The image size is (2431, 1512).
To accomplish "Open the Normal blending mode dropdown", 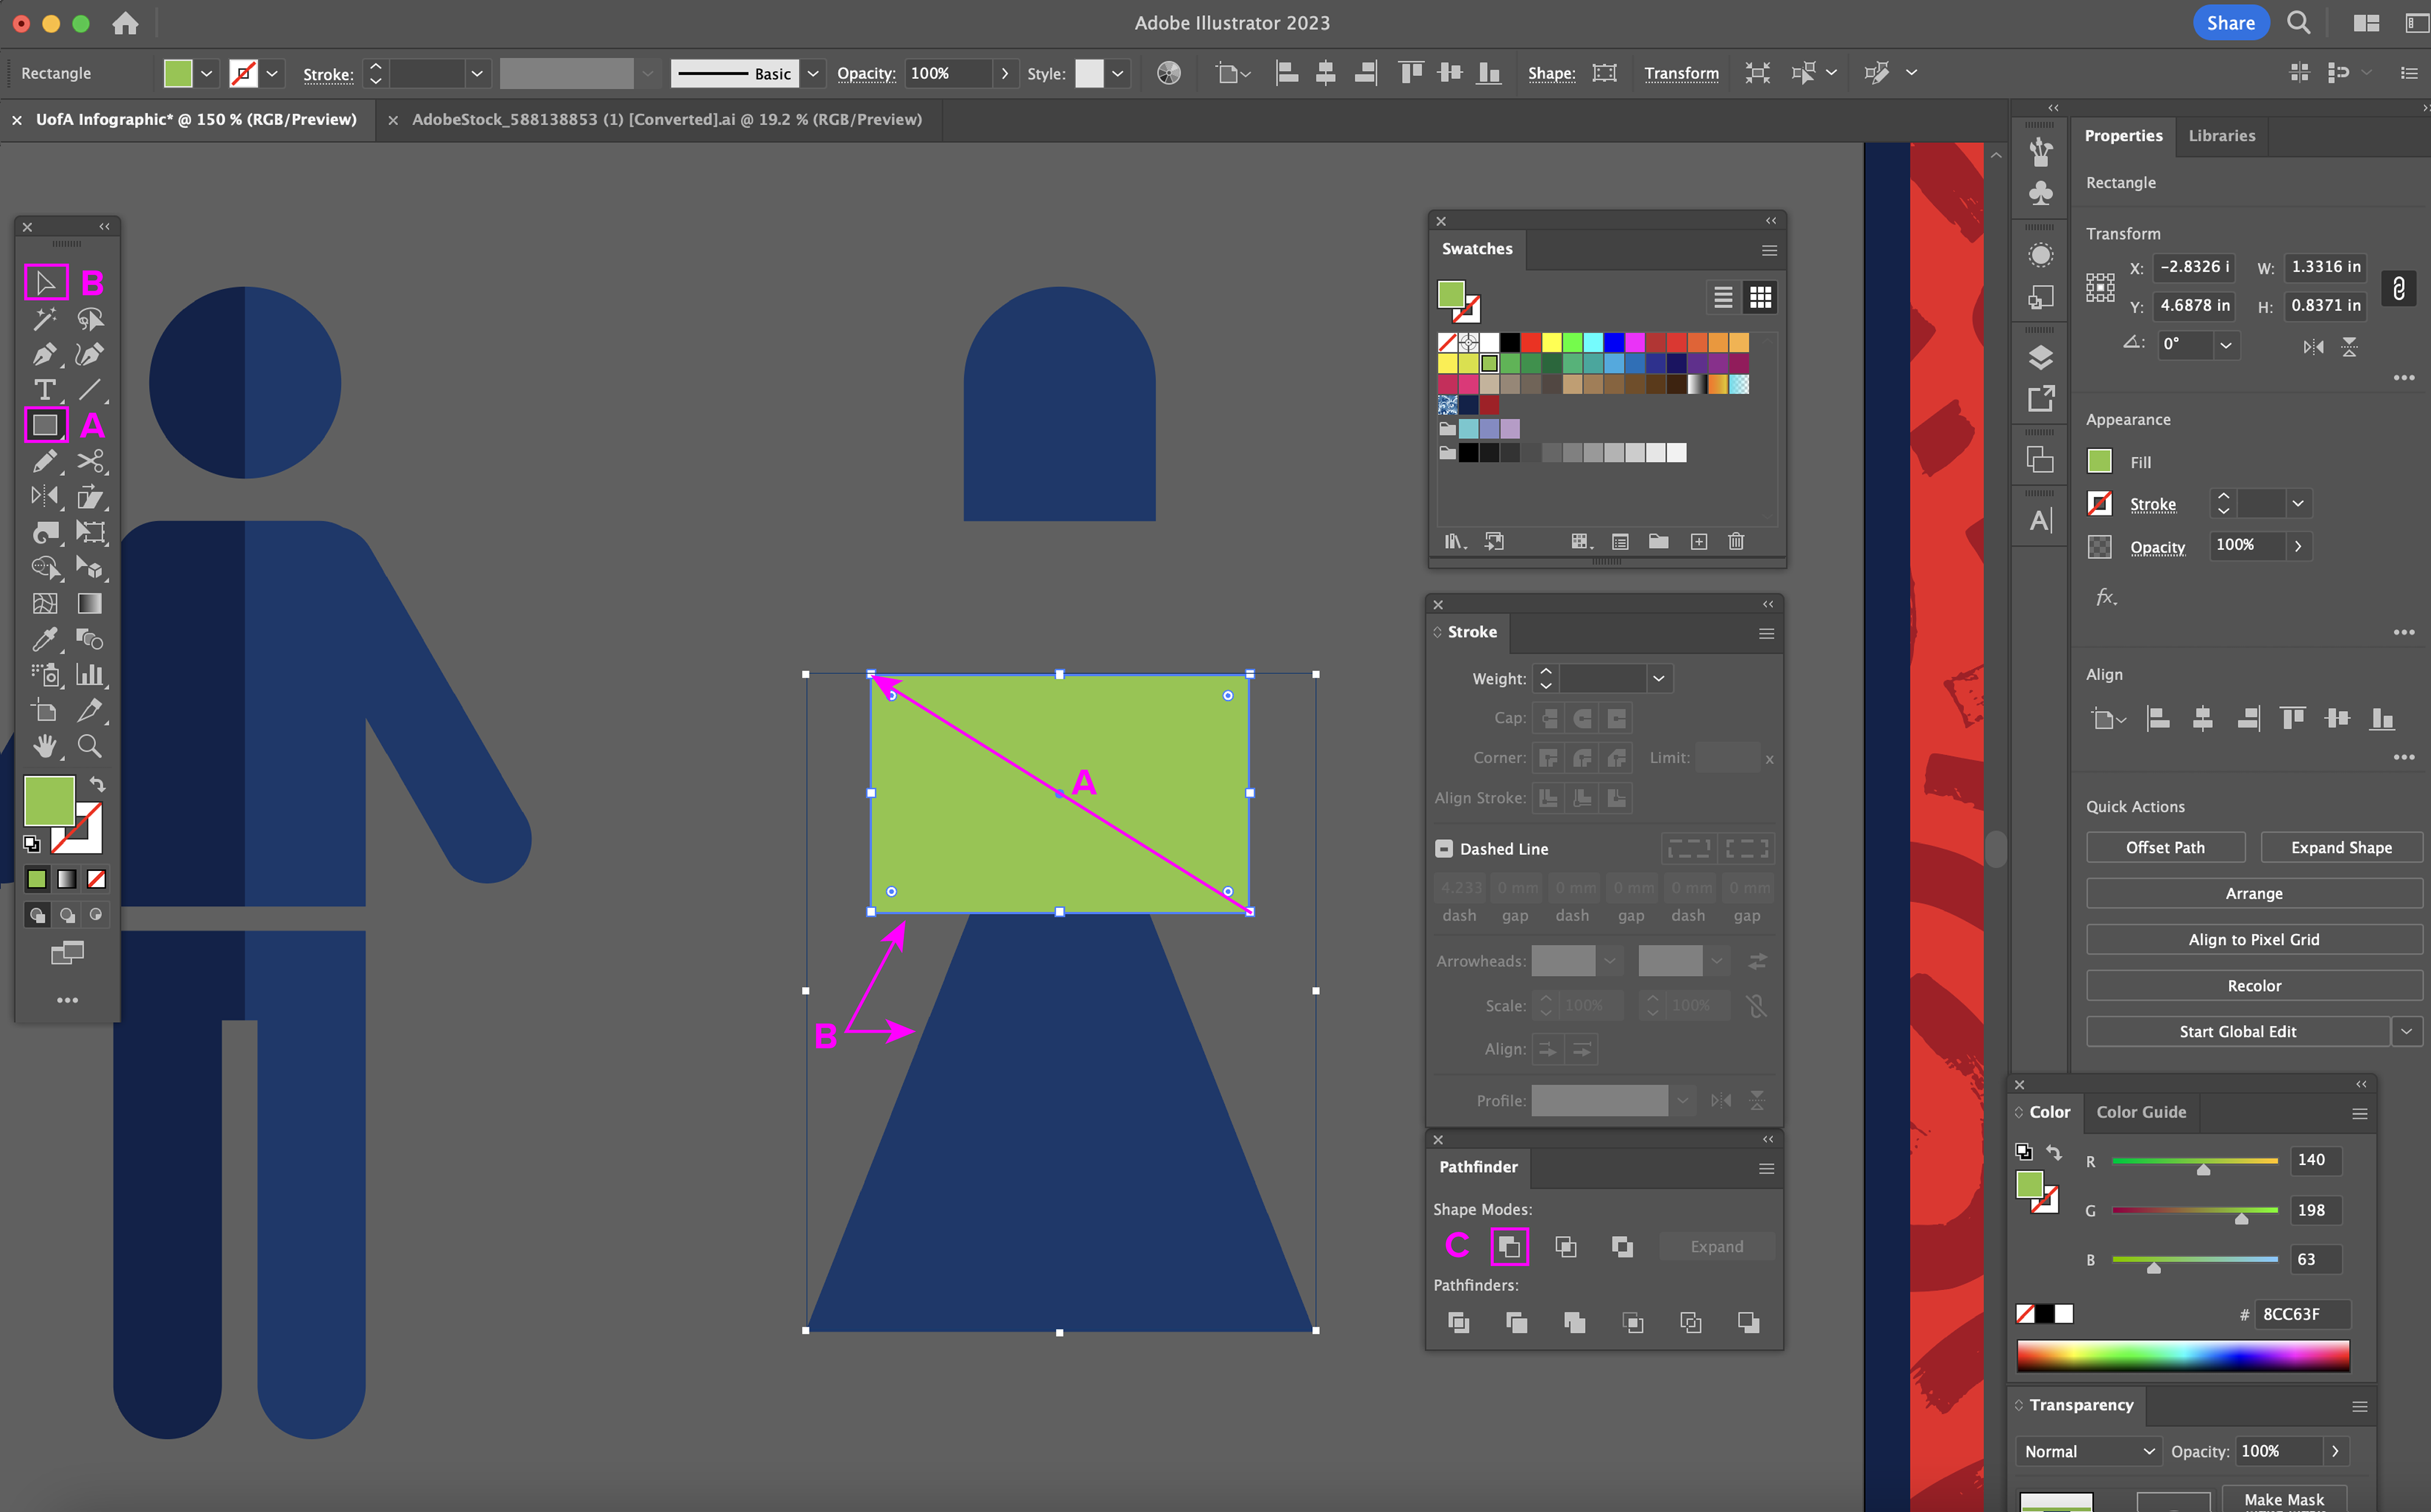I will coord(2088,1451).
